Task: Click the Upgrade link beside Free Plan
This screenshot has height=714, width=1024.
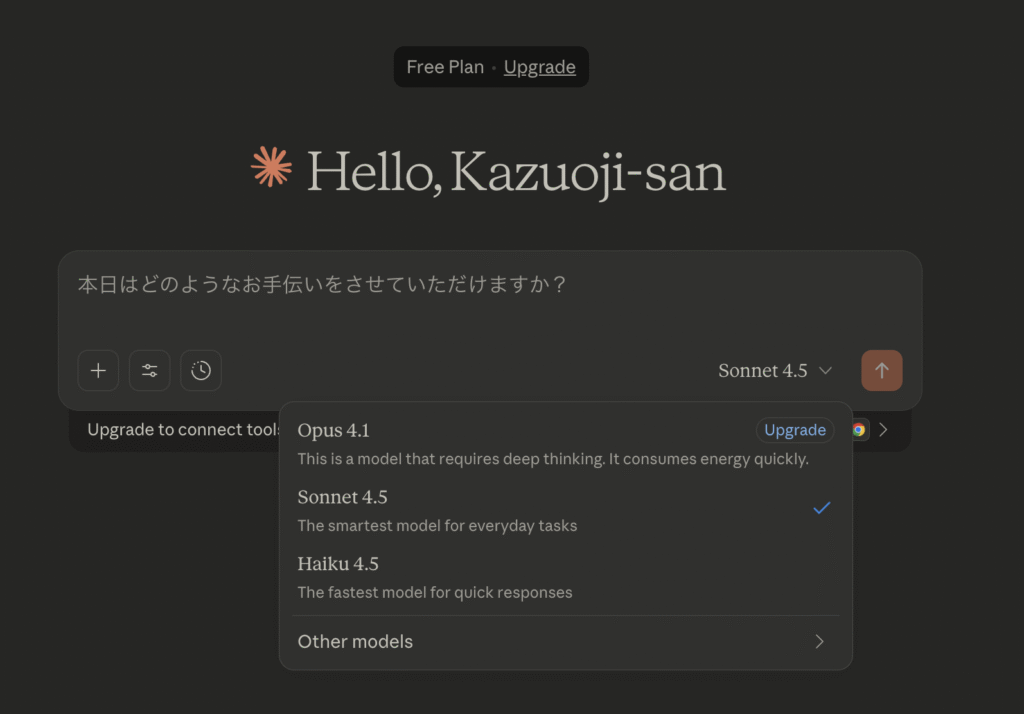Action: coord(539,67)
